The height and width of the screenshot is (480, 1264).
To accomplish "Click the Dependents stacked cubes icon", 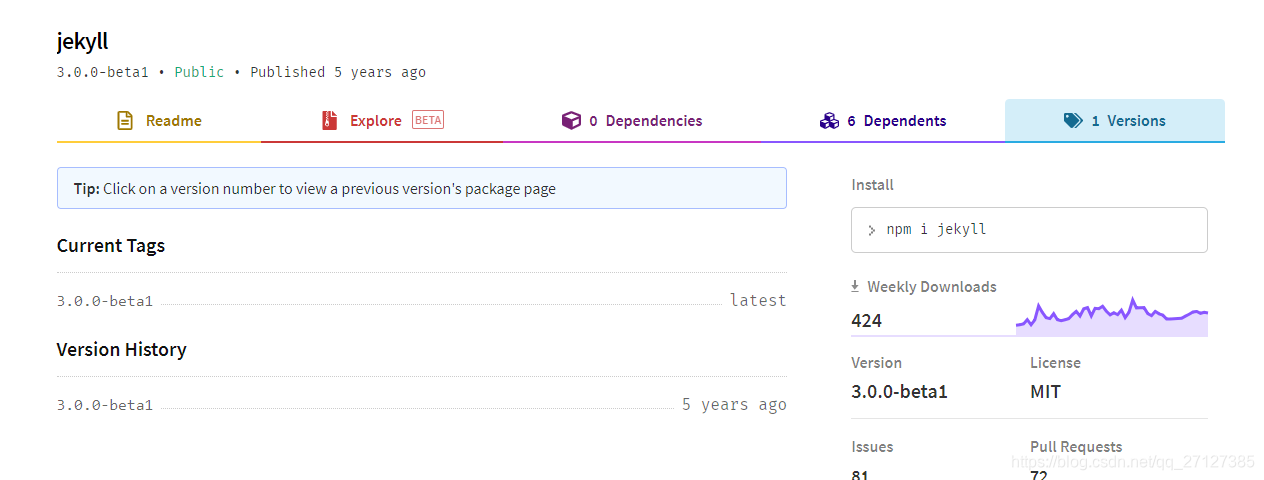I will click(829, 121).
